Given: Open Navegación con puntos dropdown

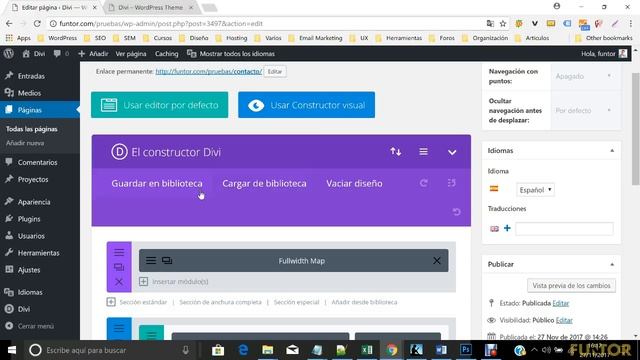Looking at the screenshot, I should [x=583, y=76].
